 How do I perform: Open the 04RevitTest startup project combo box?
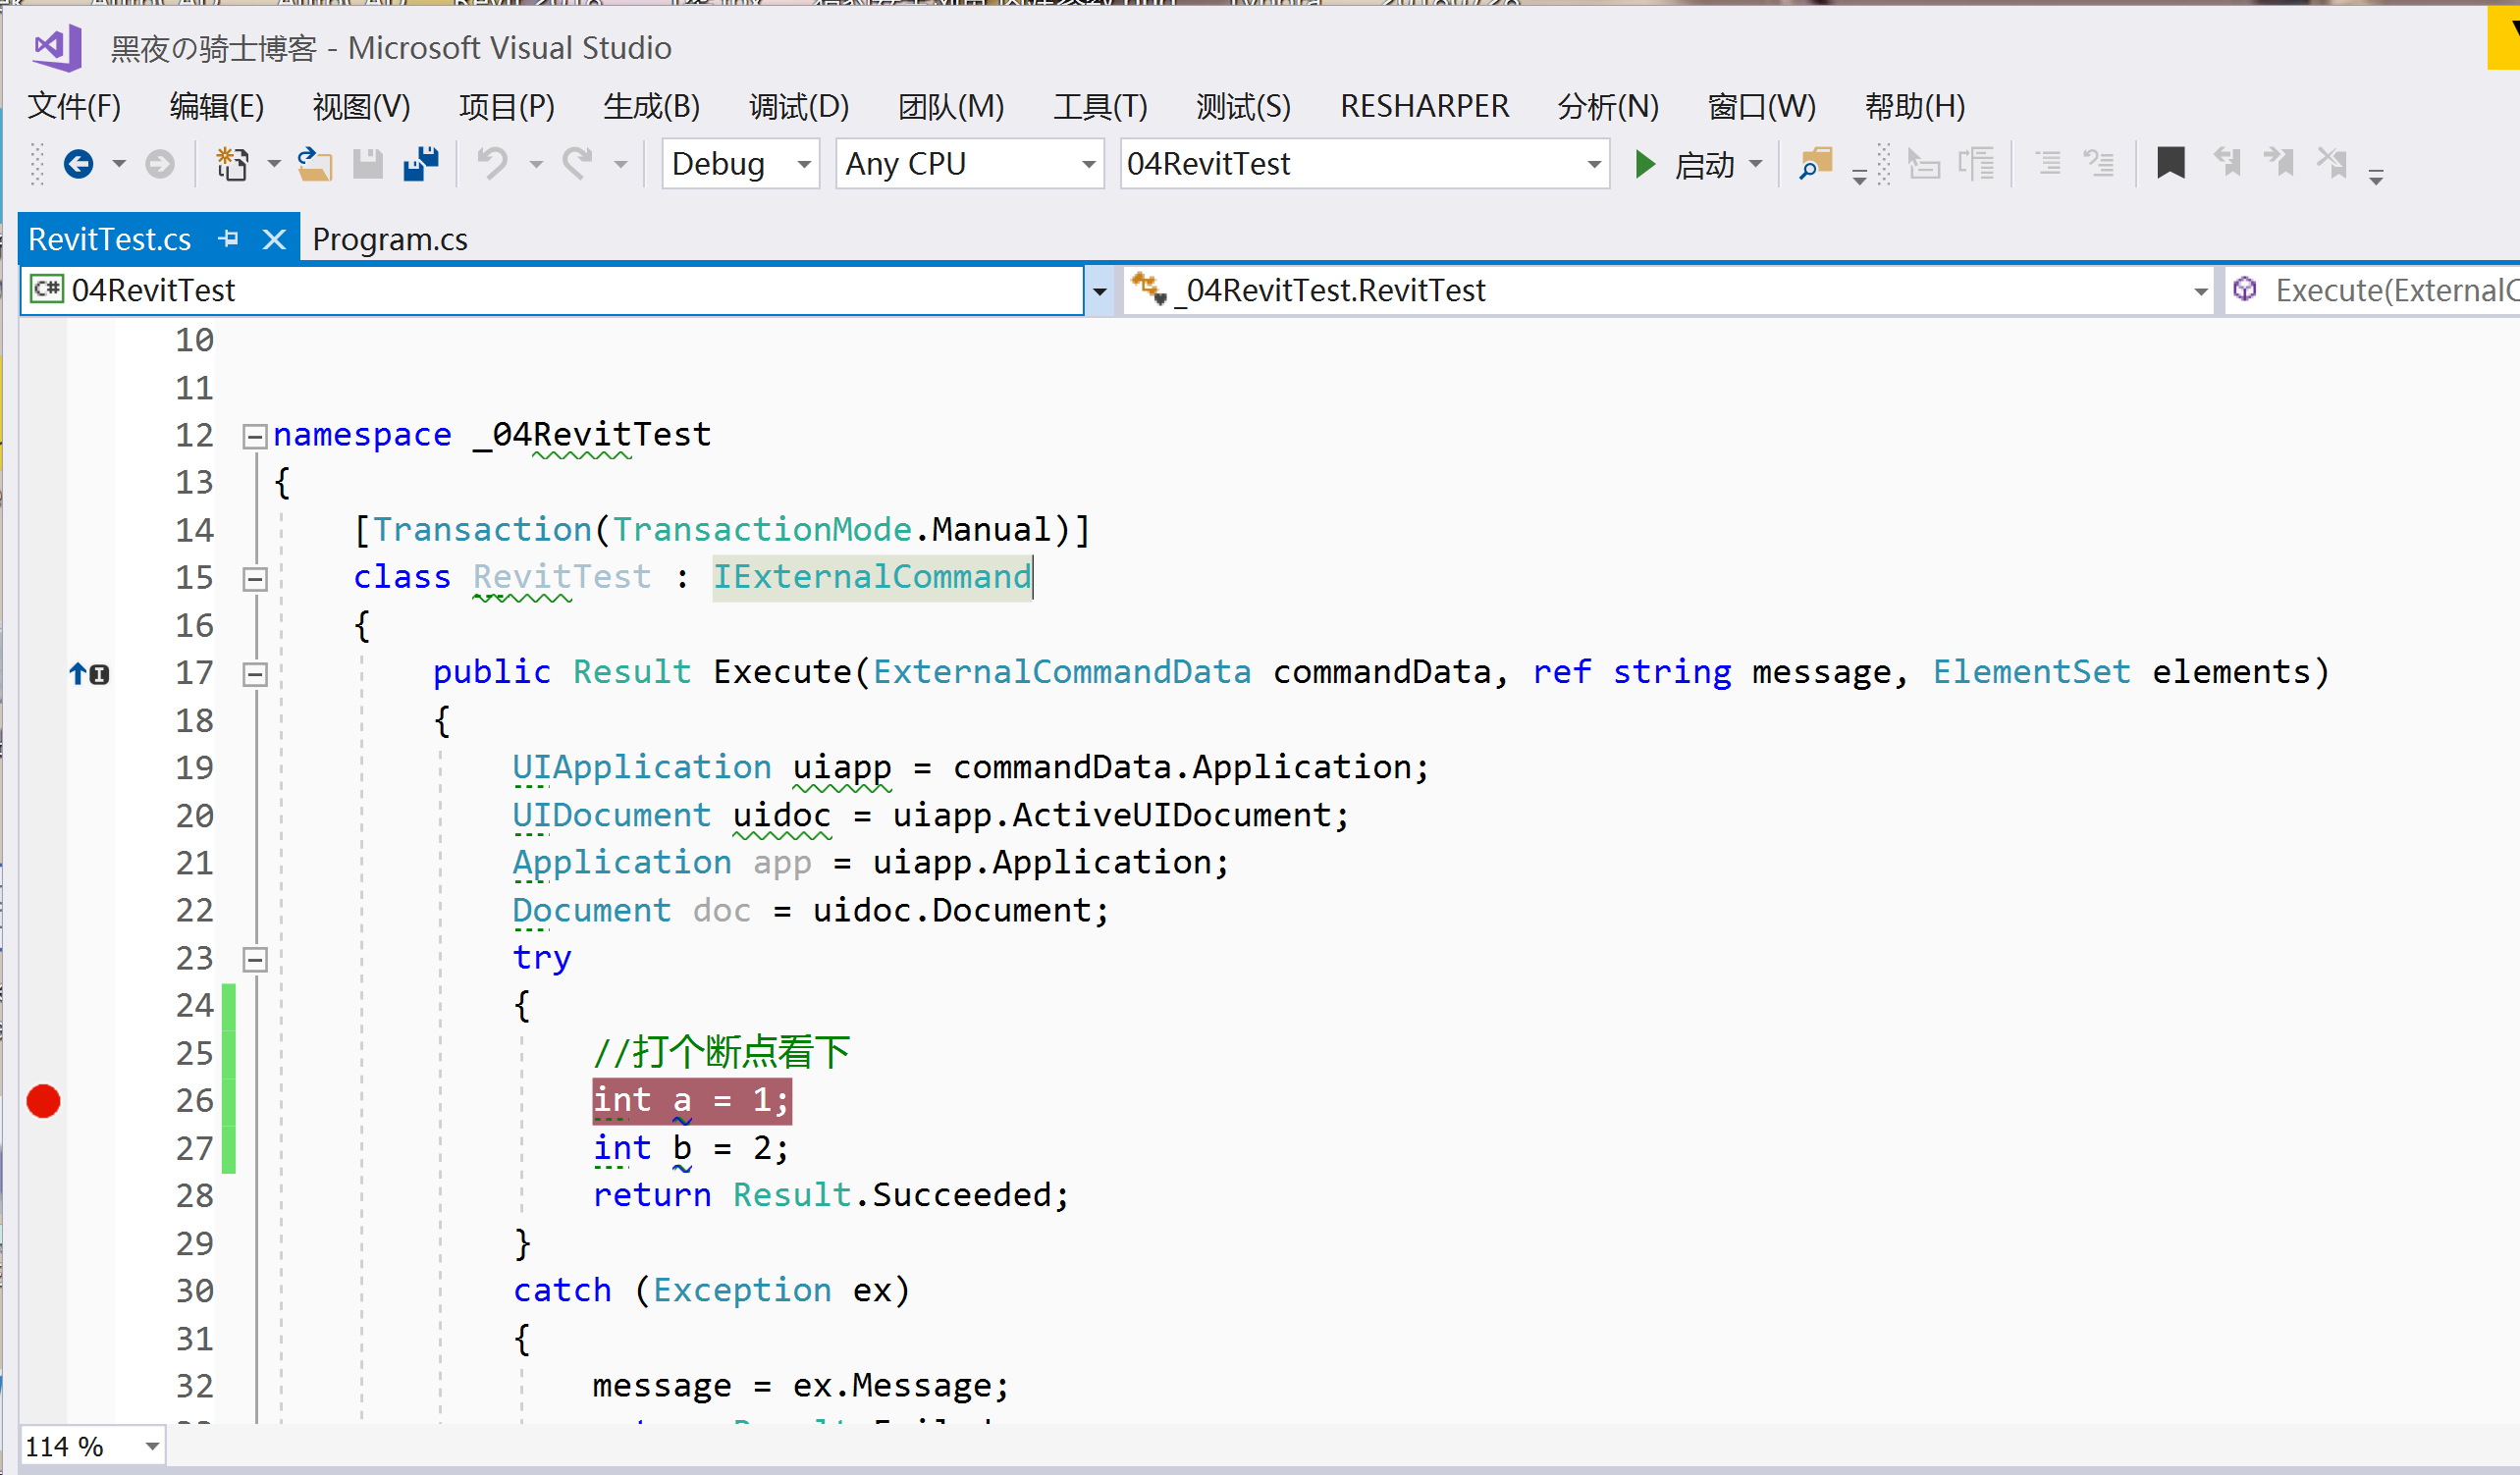point(1594,164)
